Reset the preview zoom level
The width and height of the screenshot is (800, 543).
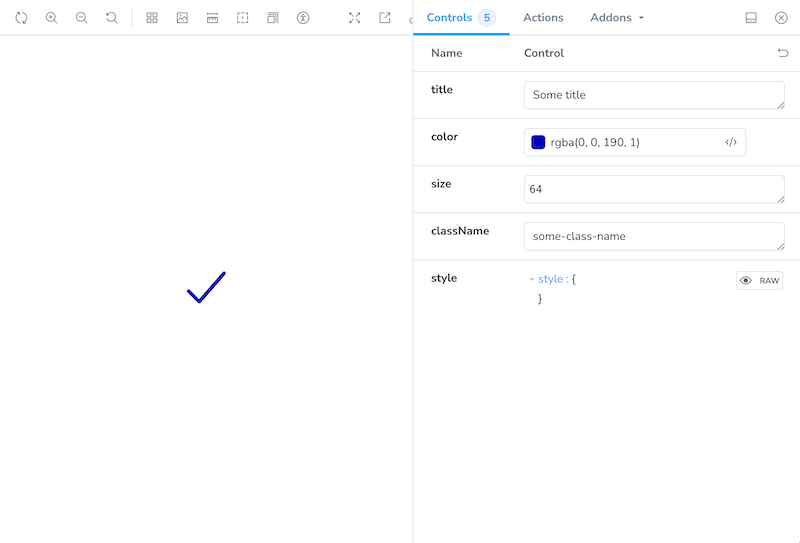pyautogui.click(x=112, y=18)
